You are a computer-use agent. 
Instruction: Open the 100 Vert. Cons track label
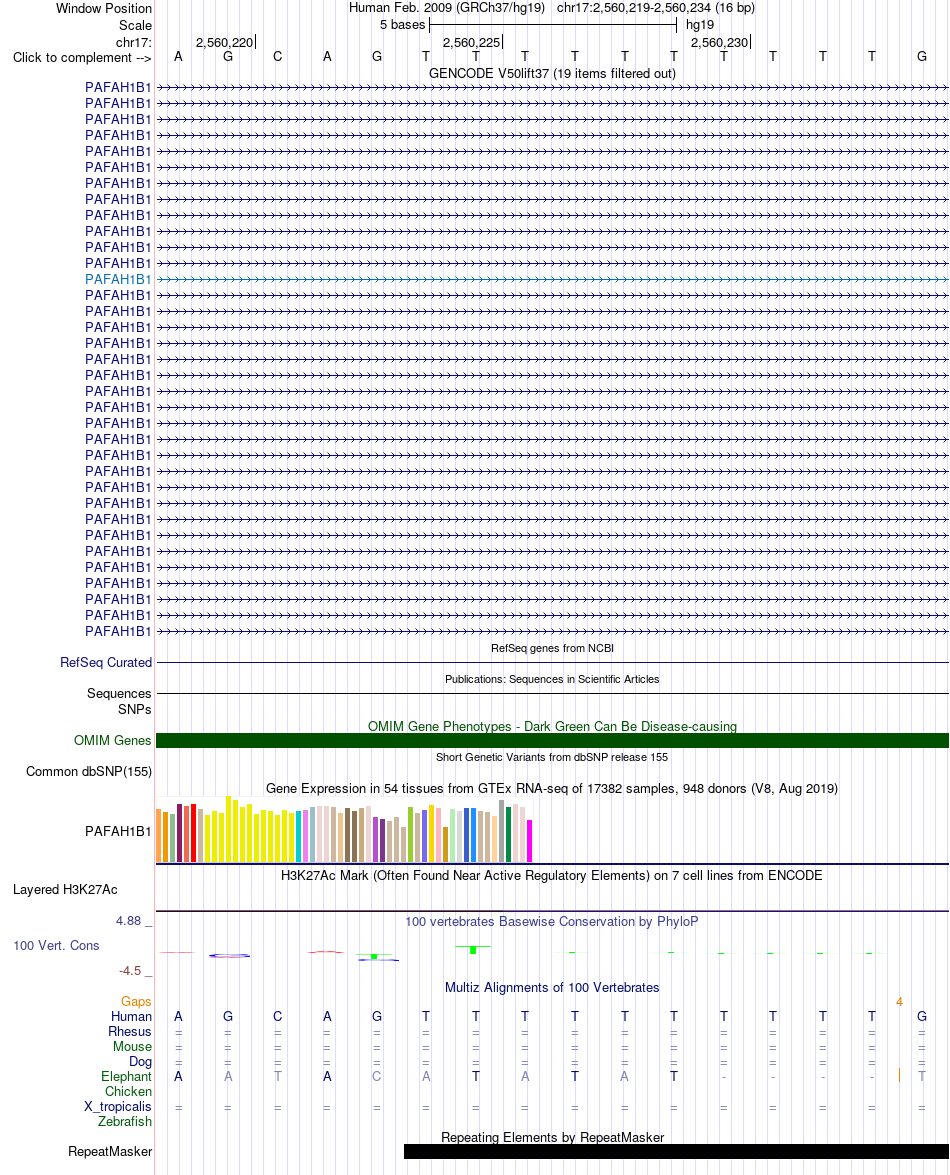(x=56, y=946)
